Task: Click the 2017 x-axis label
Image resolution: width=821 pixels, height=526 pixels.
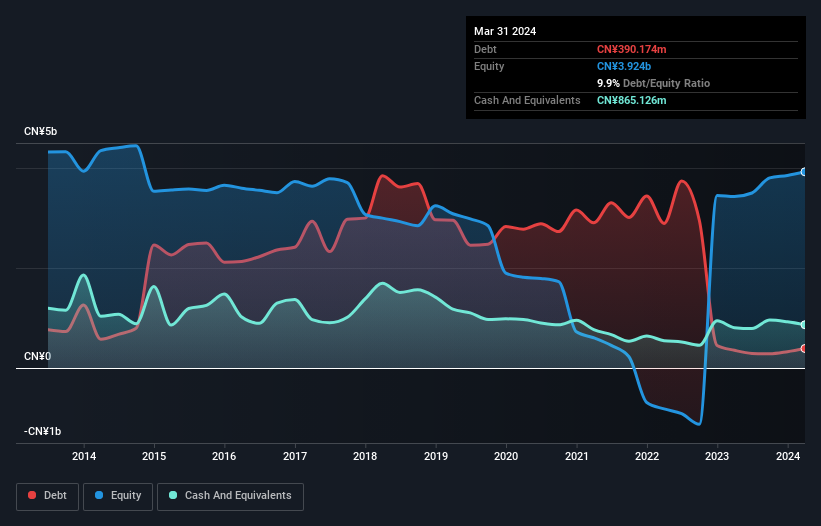Action: point(295,456)
